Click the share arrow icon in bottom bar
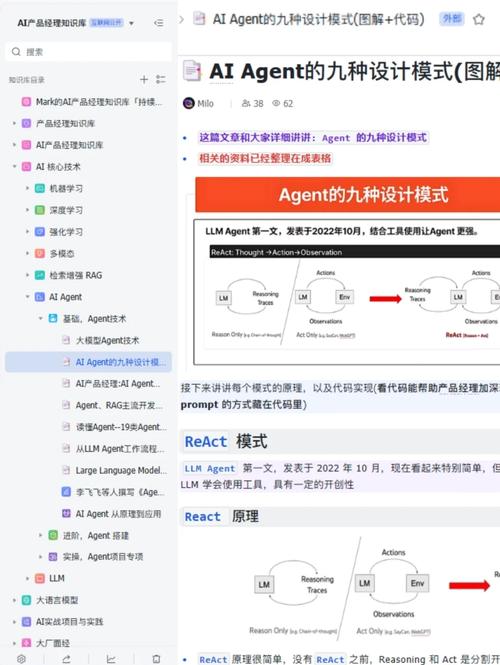This screenshot has height=665, width=500. tap(66, 659)
